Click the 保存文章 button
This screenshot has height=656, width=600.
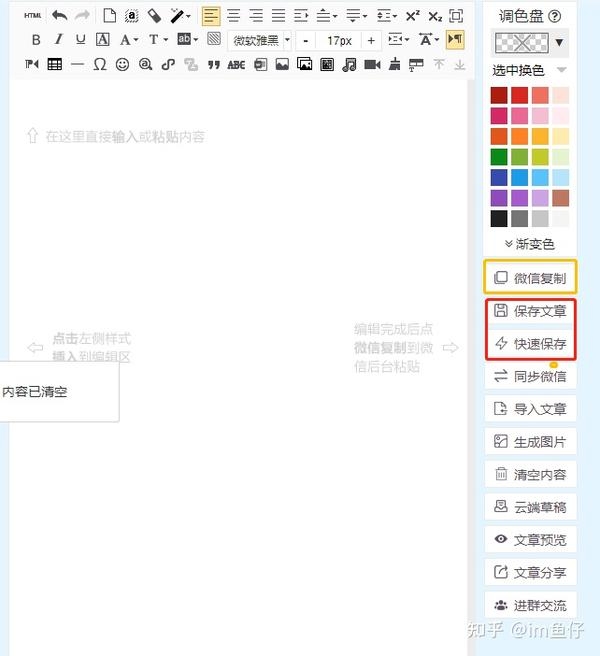tap(531, 311)
